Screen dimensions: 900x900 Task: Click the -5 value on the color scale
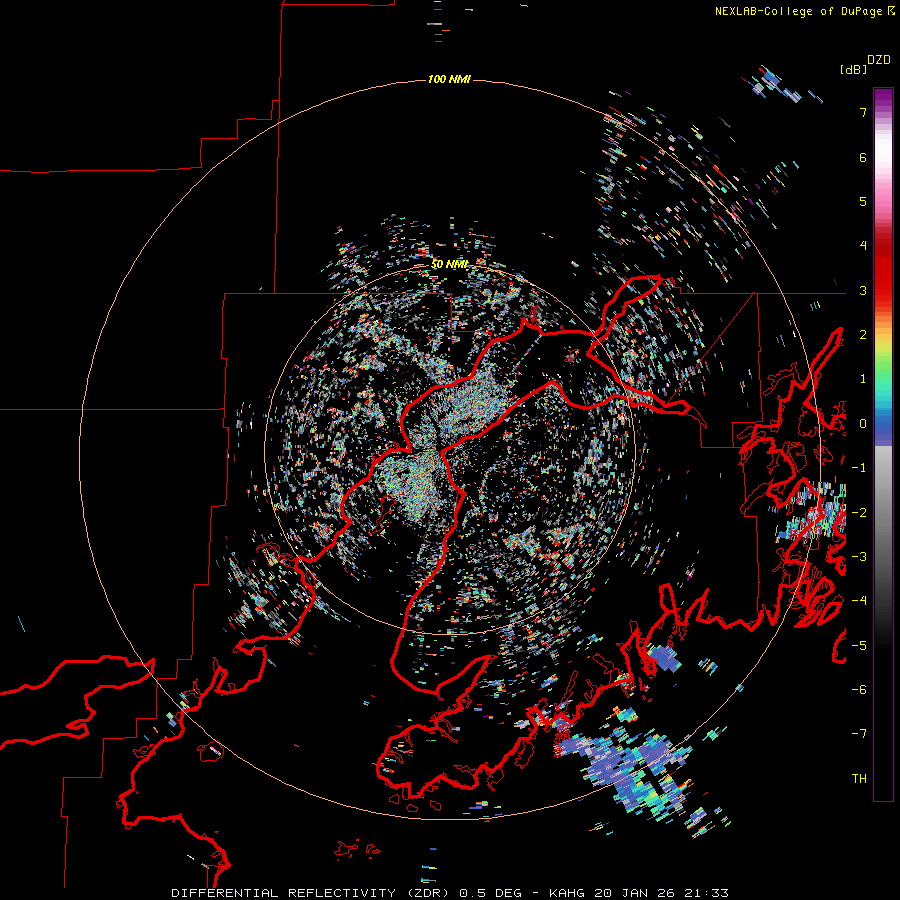[x=859, y=645]
